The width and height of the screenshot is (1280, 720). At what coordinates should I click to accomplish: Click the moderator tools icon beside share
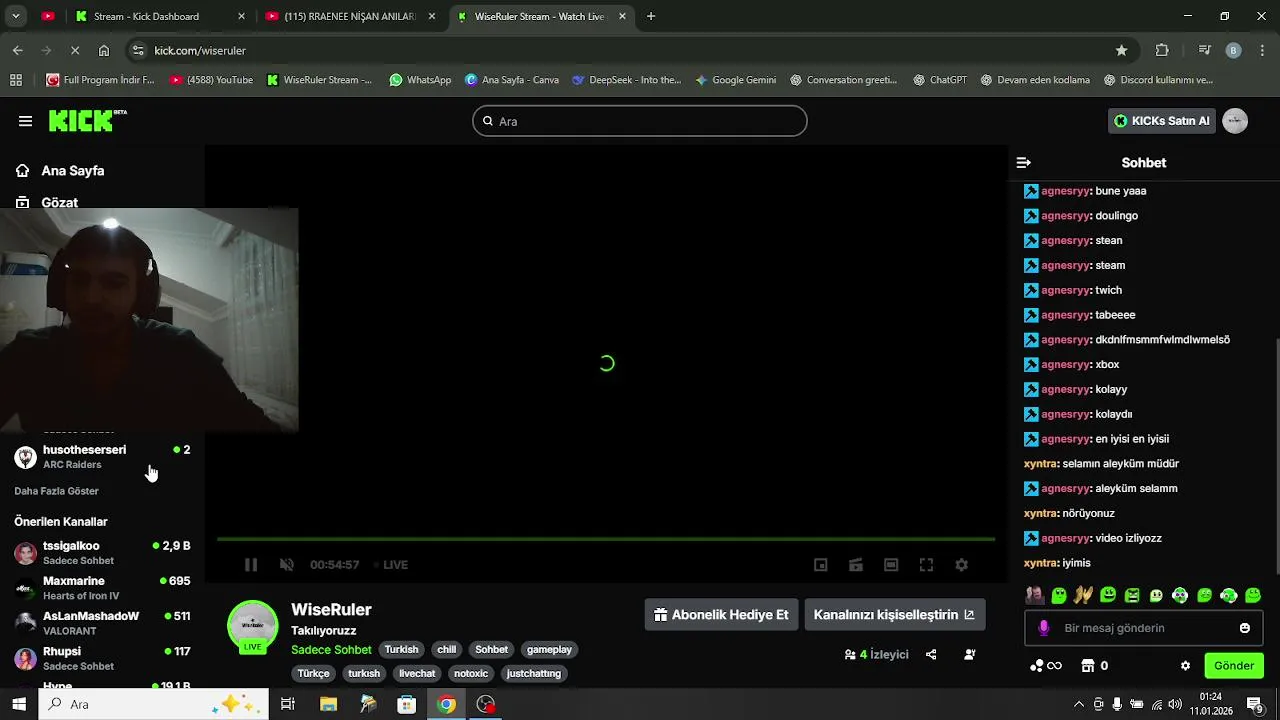pyautogui.click(x=969, y=655)
